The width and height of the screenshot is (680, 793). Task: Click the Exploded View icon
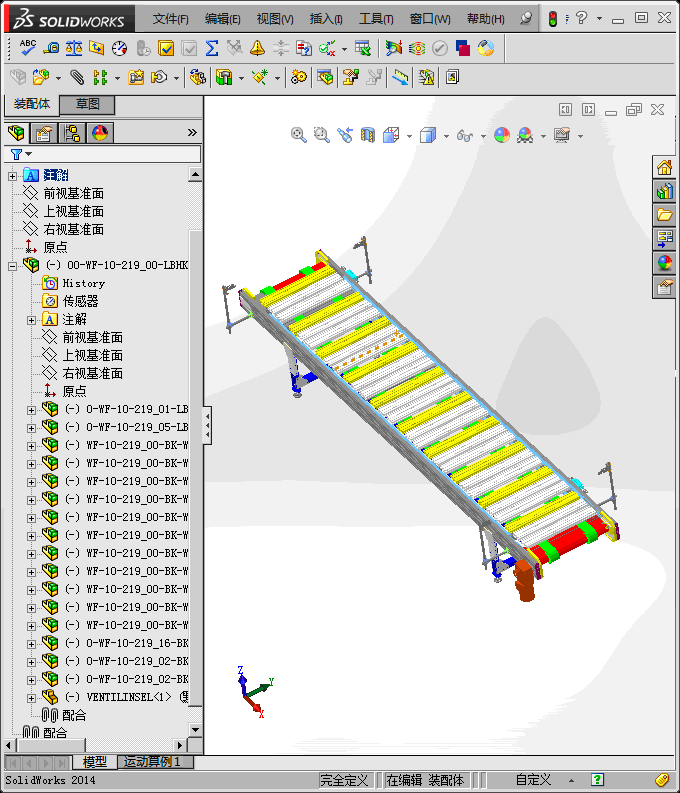point(350,77)
